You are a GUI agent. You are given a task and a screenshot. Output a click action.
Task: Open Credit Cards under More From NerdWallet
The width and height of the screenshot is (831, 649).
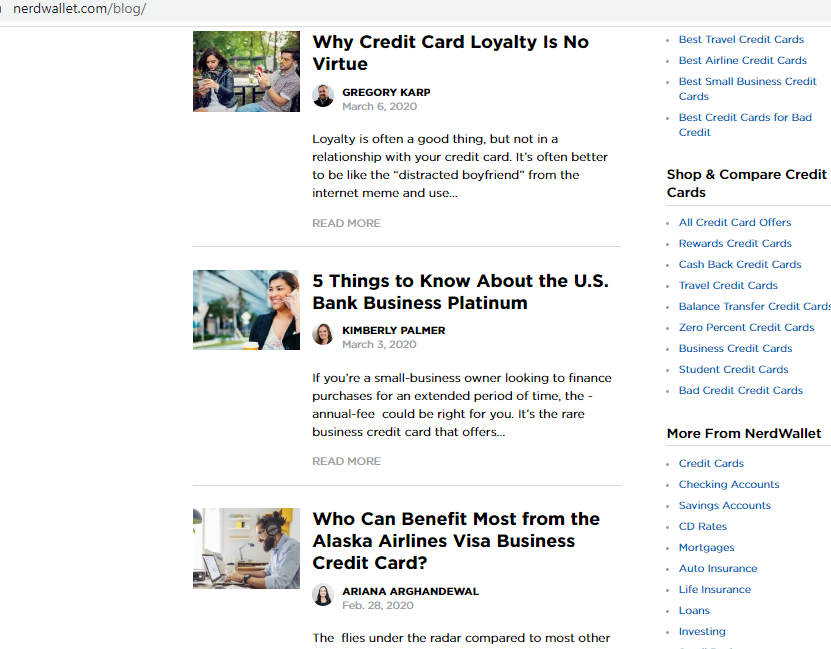[712, 463]
